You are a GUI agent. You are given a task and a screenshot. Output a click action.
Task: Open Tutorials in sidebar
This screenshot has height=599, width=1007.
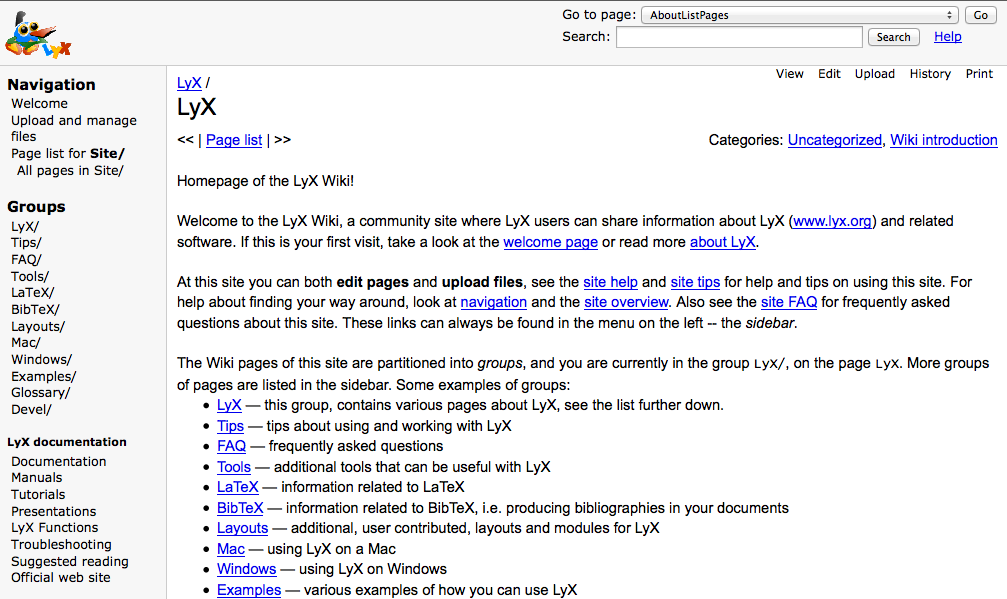point(38,494)
